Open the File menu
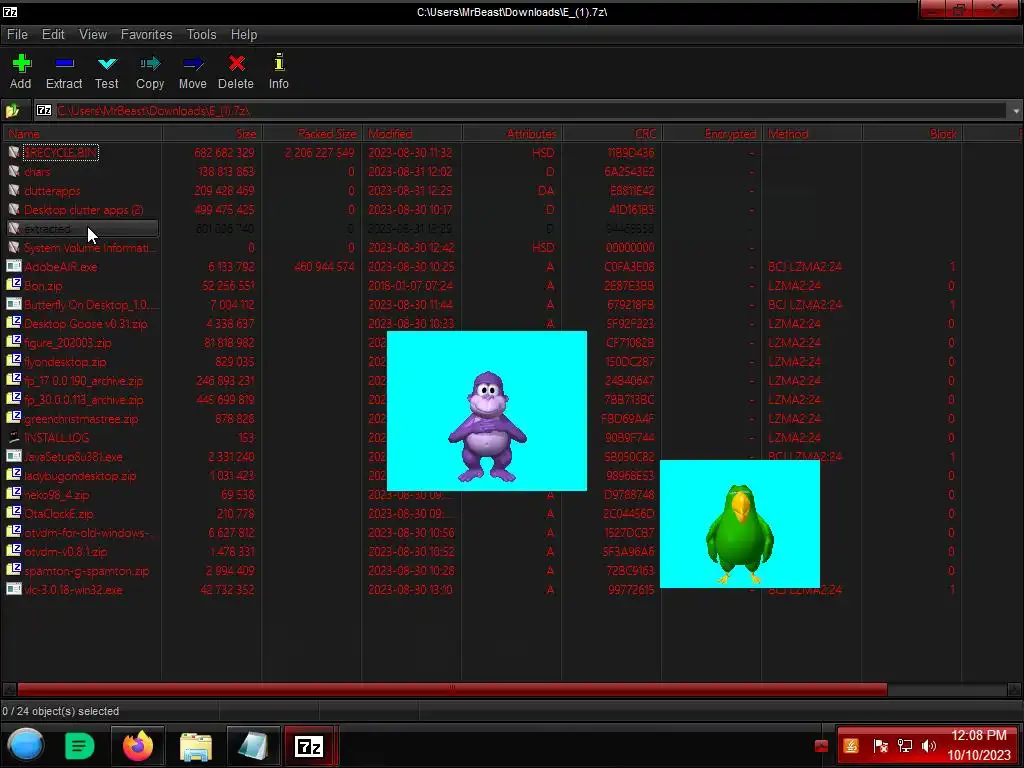Viewport: 1024px width, 768px height. coord(17,35)
